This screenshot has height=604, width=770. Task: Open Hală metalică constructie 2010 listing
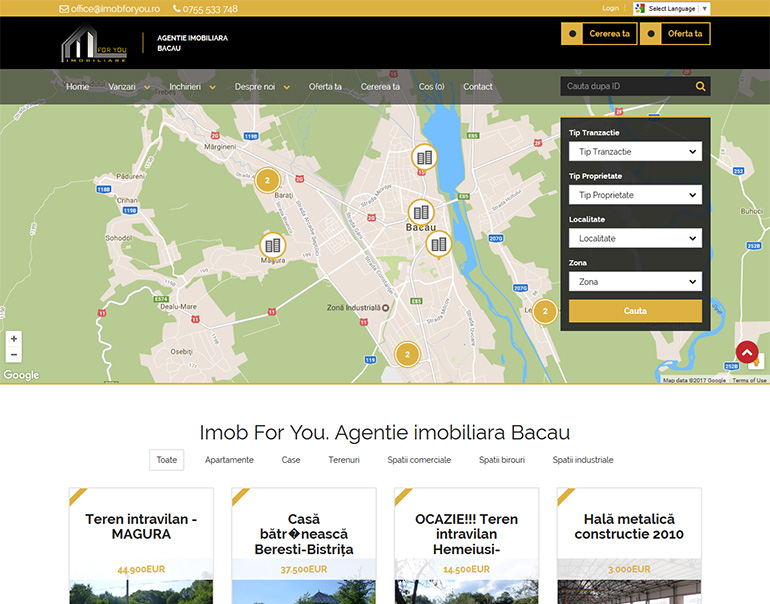point(629,526)
